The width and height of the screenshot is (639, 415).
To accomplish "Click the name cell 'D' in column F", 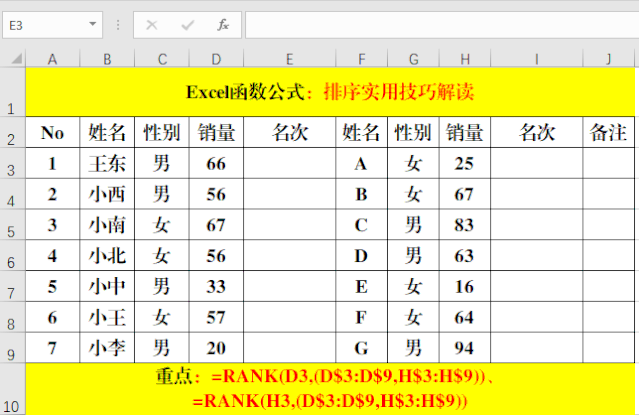I will [x=361, y=256].
